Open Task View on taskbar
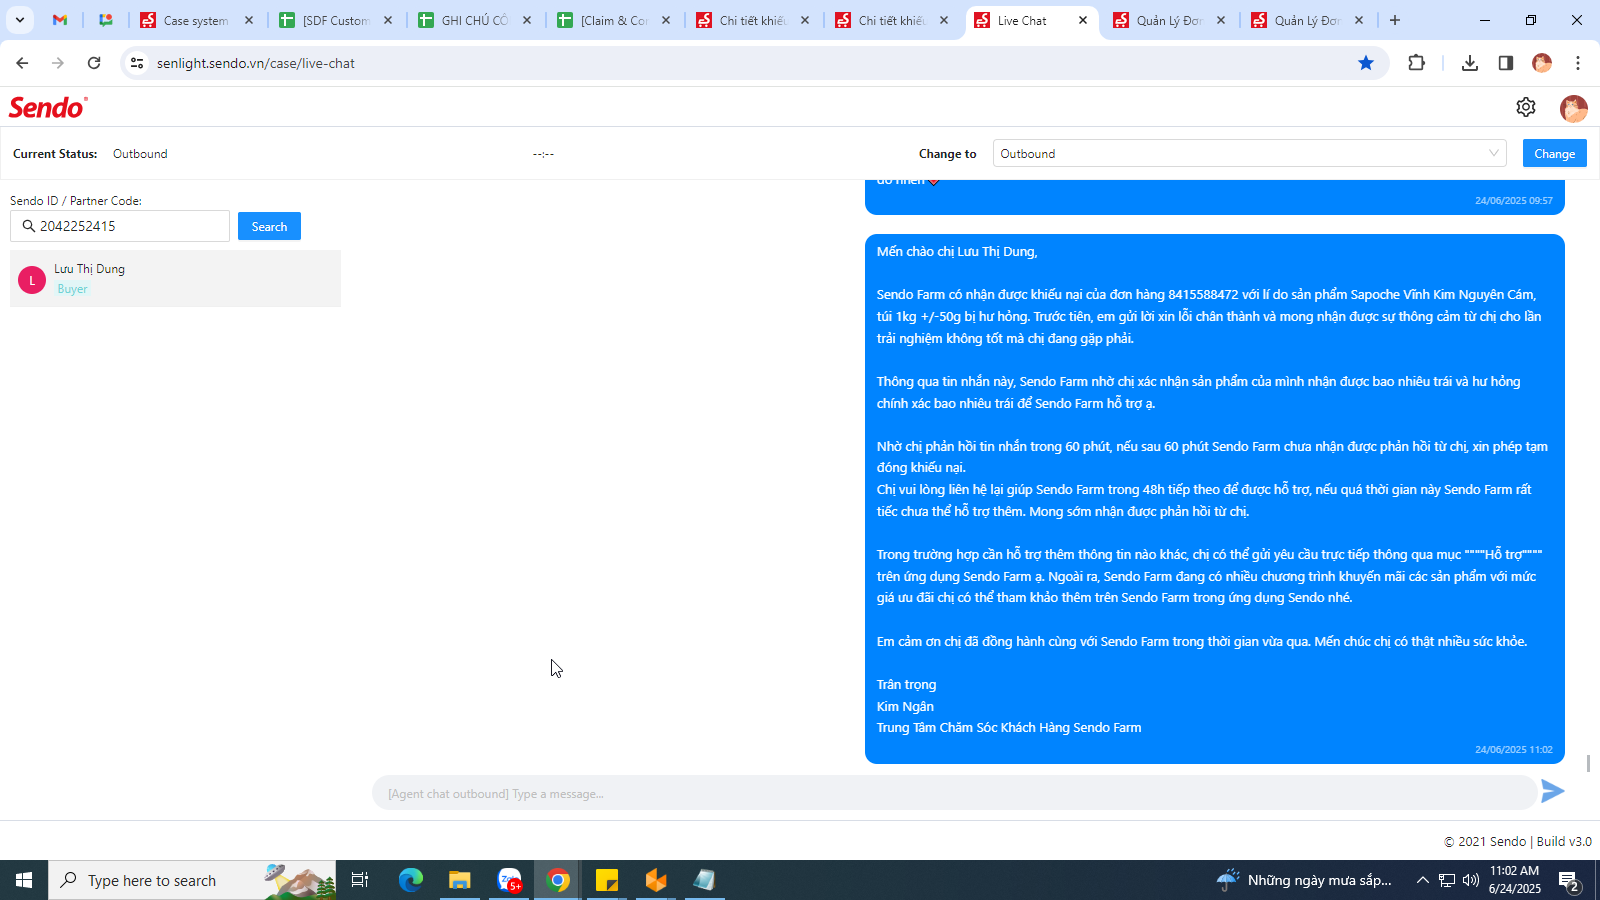1600x900 pixels. click(360, 880)
